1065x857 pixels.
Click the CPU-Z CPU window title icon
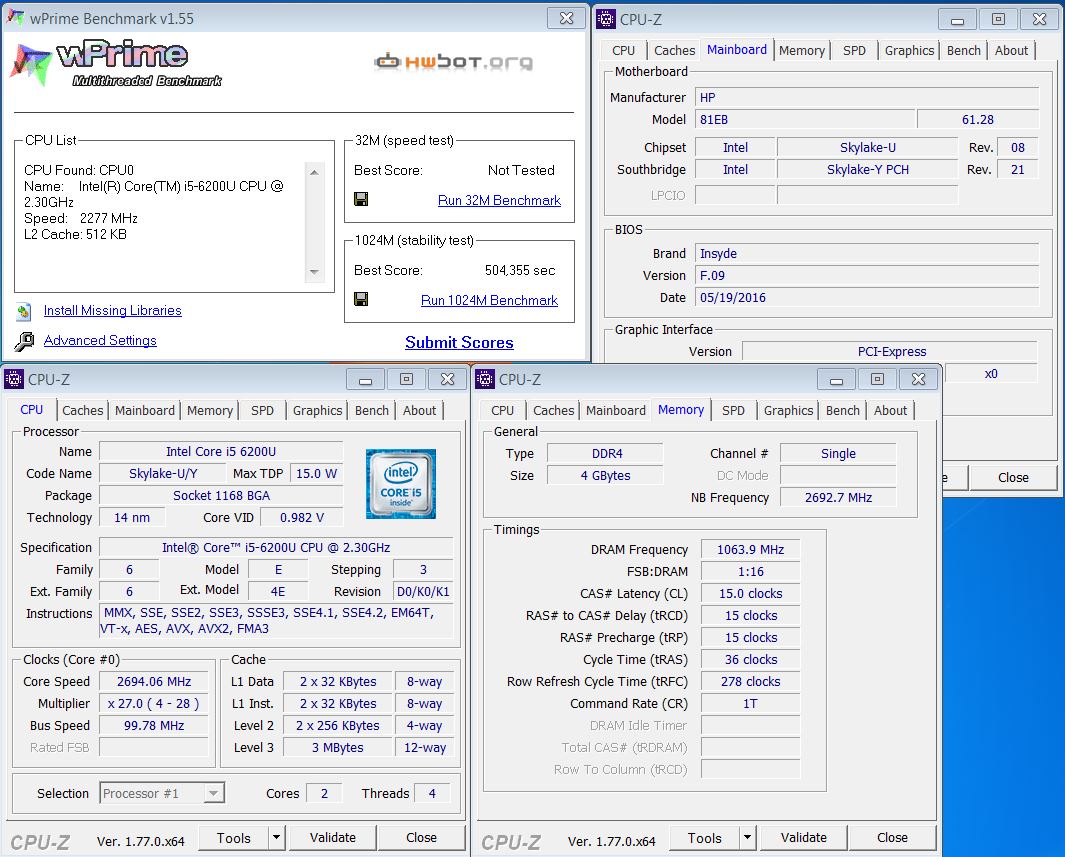tap(14, 379)
